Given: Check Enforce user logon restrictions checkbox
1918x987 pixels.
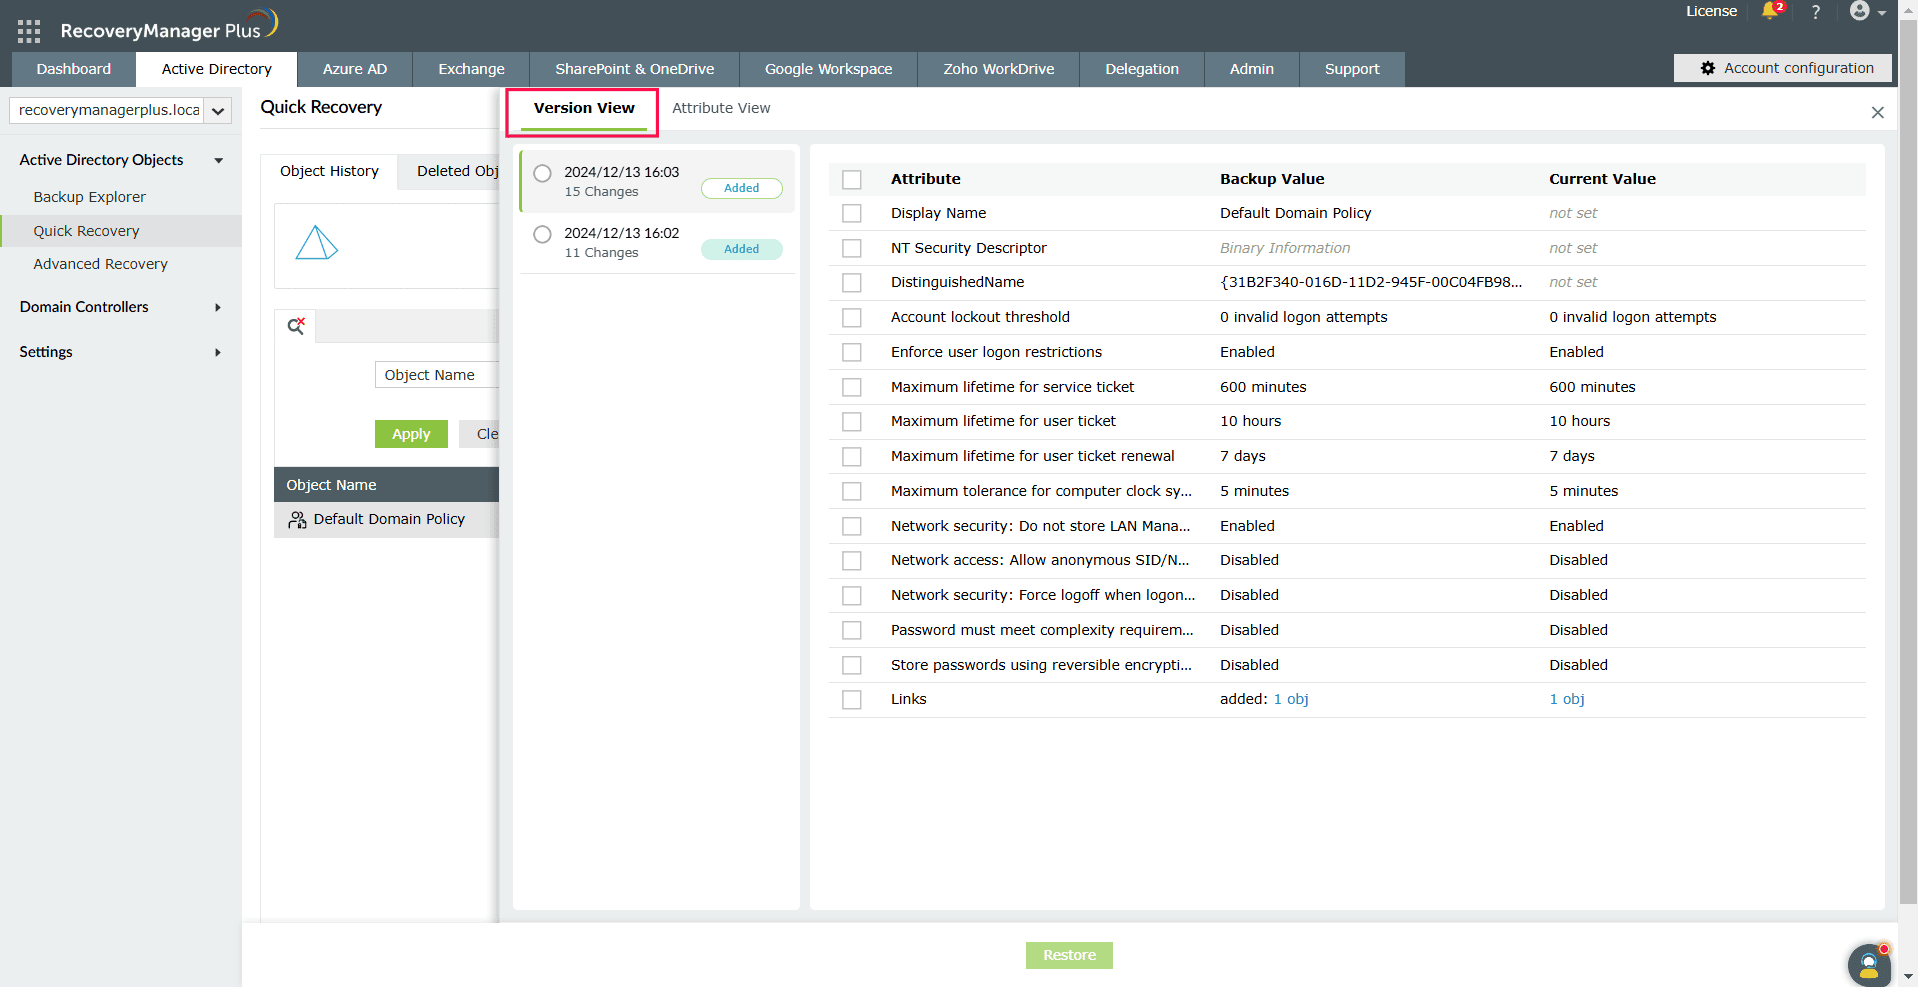Looking at the screenshot, I should tap(852, 353).
